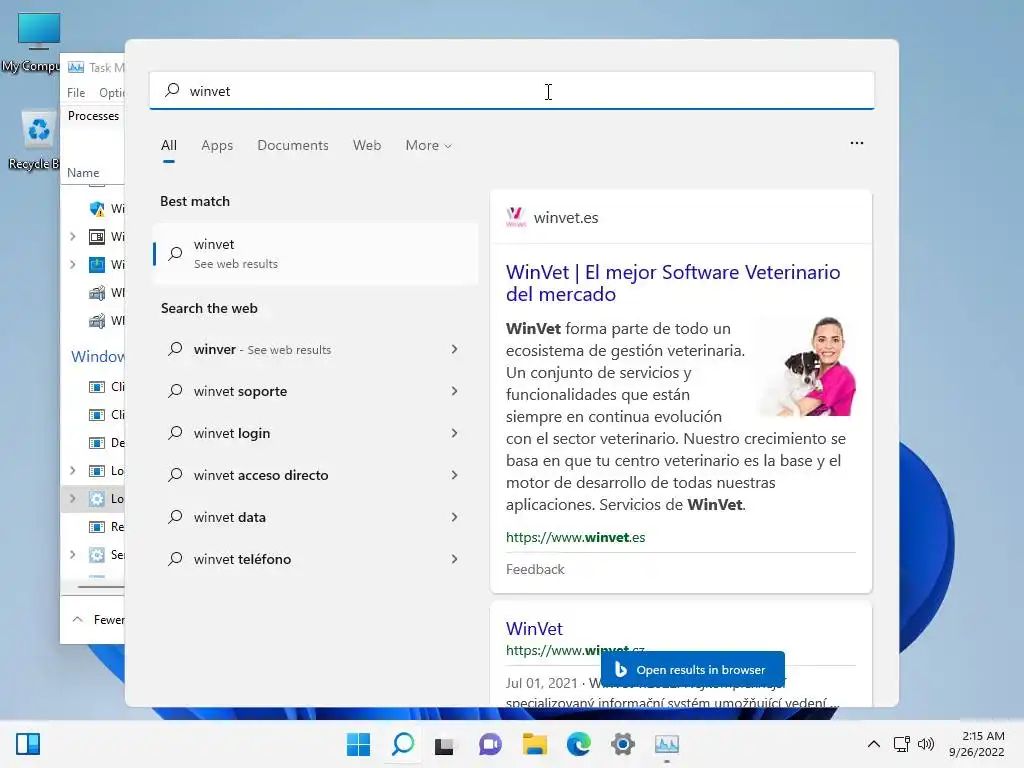This screenshot has height=768, width=1024.
Task: Click the shield warning process icon in Task Manager
Action: (97, 208)
